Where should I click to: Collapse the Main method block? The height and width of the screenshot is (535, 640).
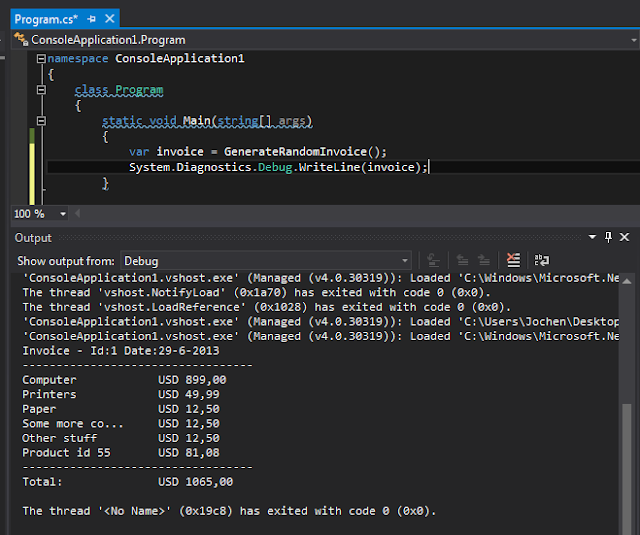[41, 121]
